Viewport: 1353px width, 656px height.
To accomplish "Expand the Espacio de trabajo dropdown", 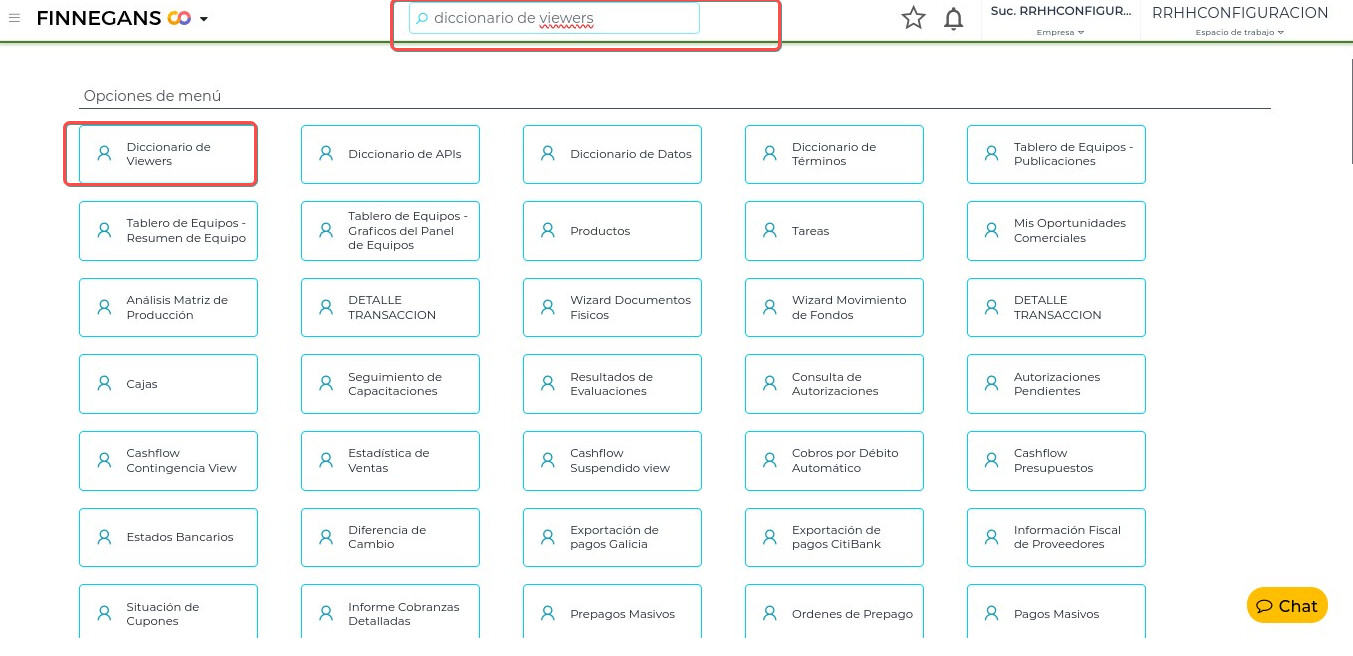I will coord(1240,33).
